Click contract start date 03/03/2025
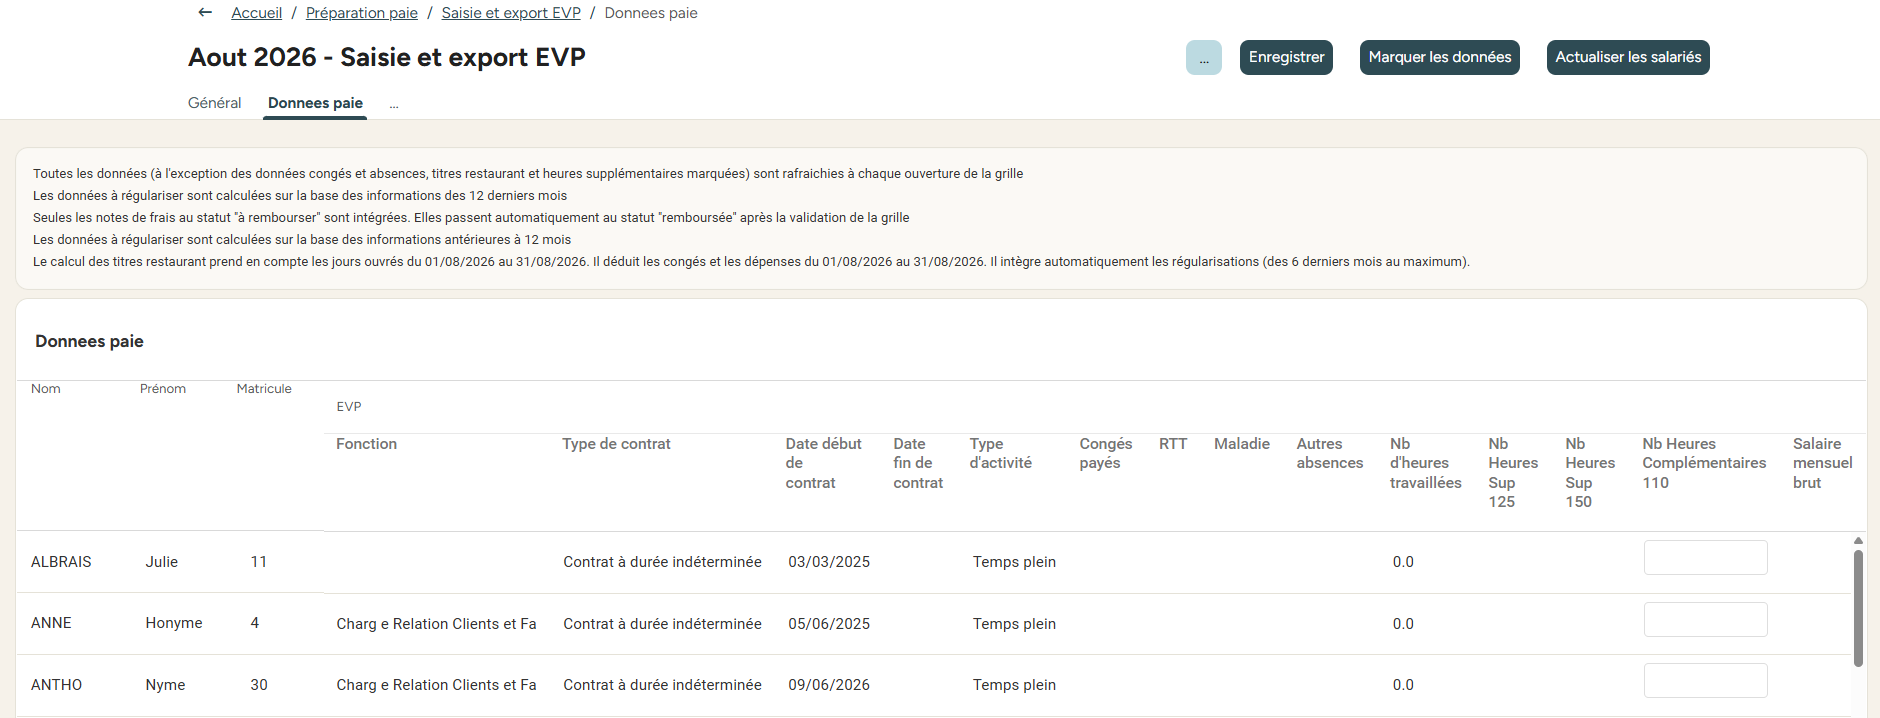This screenshot has width=1880, height=718. (829, 562)
